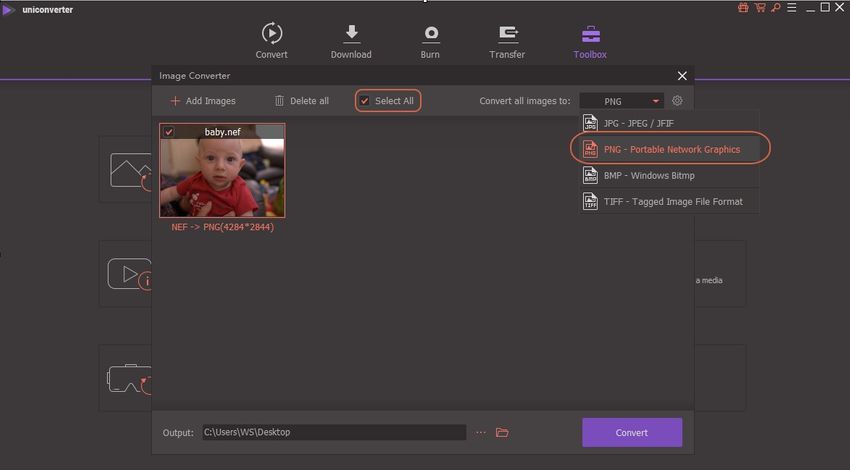Go to the Download section

click(351, 34)
